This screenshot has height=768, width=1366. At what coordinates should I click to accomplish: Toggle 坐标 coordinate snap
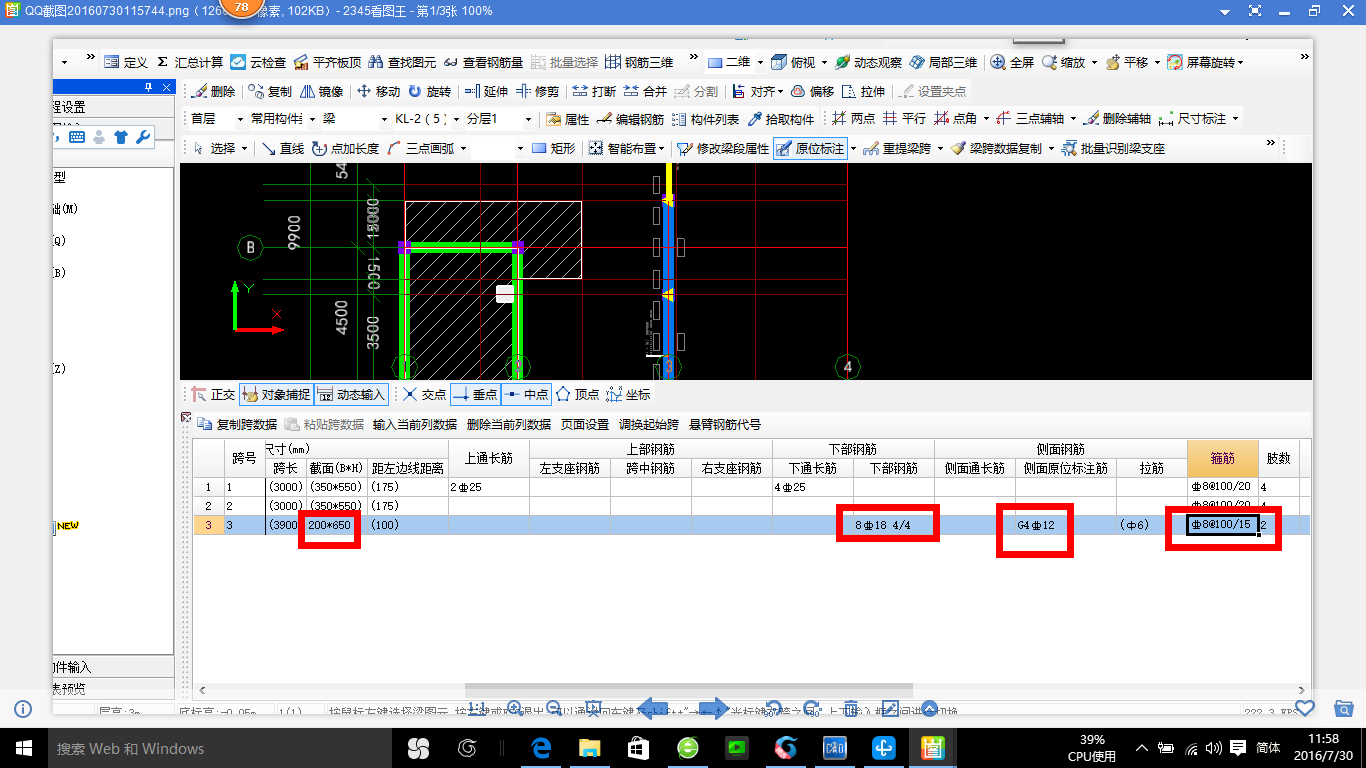pyautogui.click(x=628, y=394)
